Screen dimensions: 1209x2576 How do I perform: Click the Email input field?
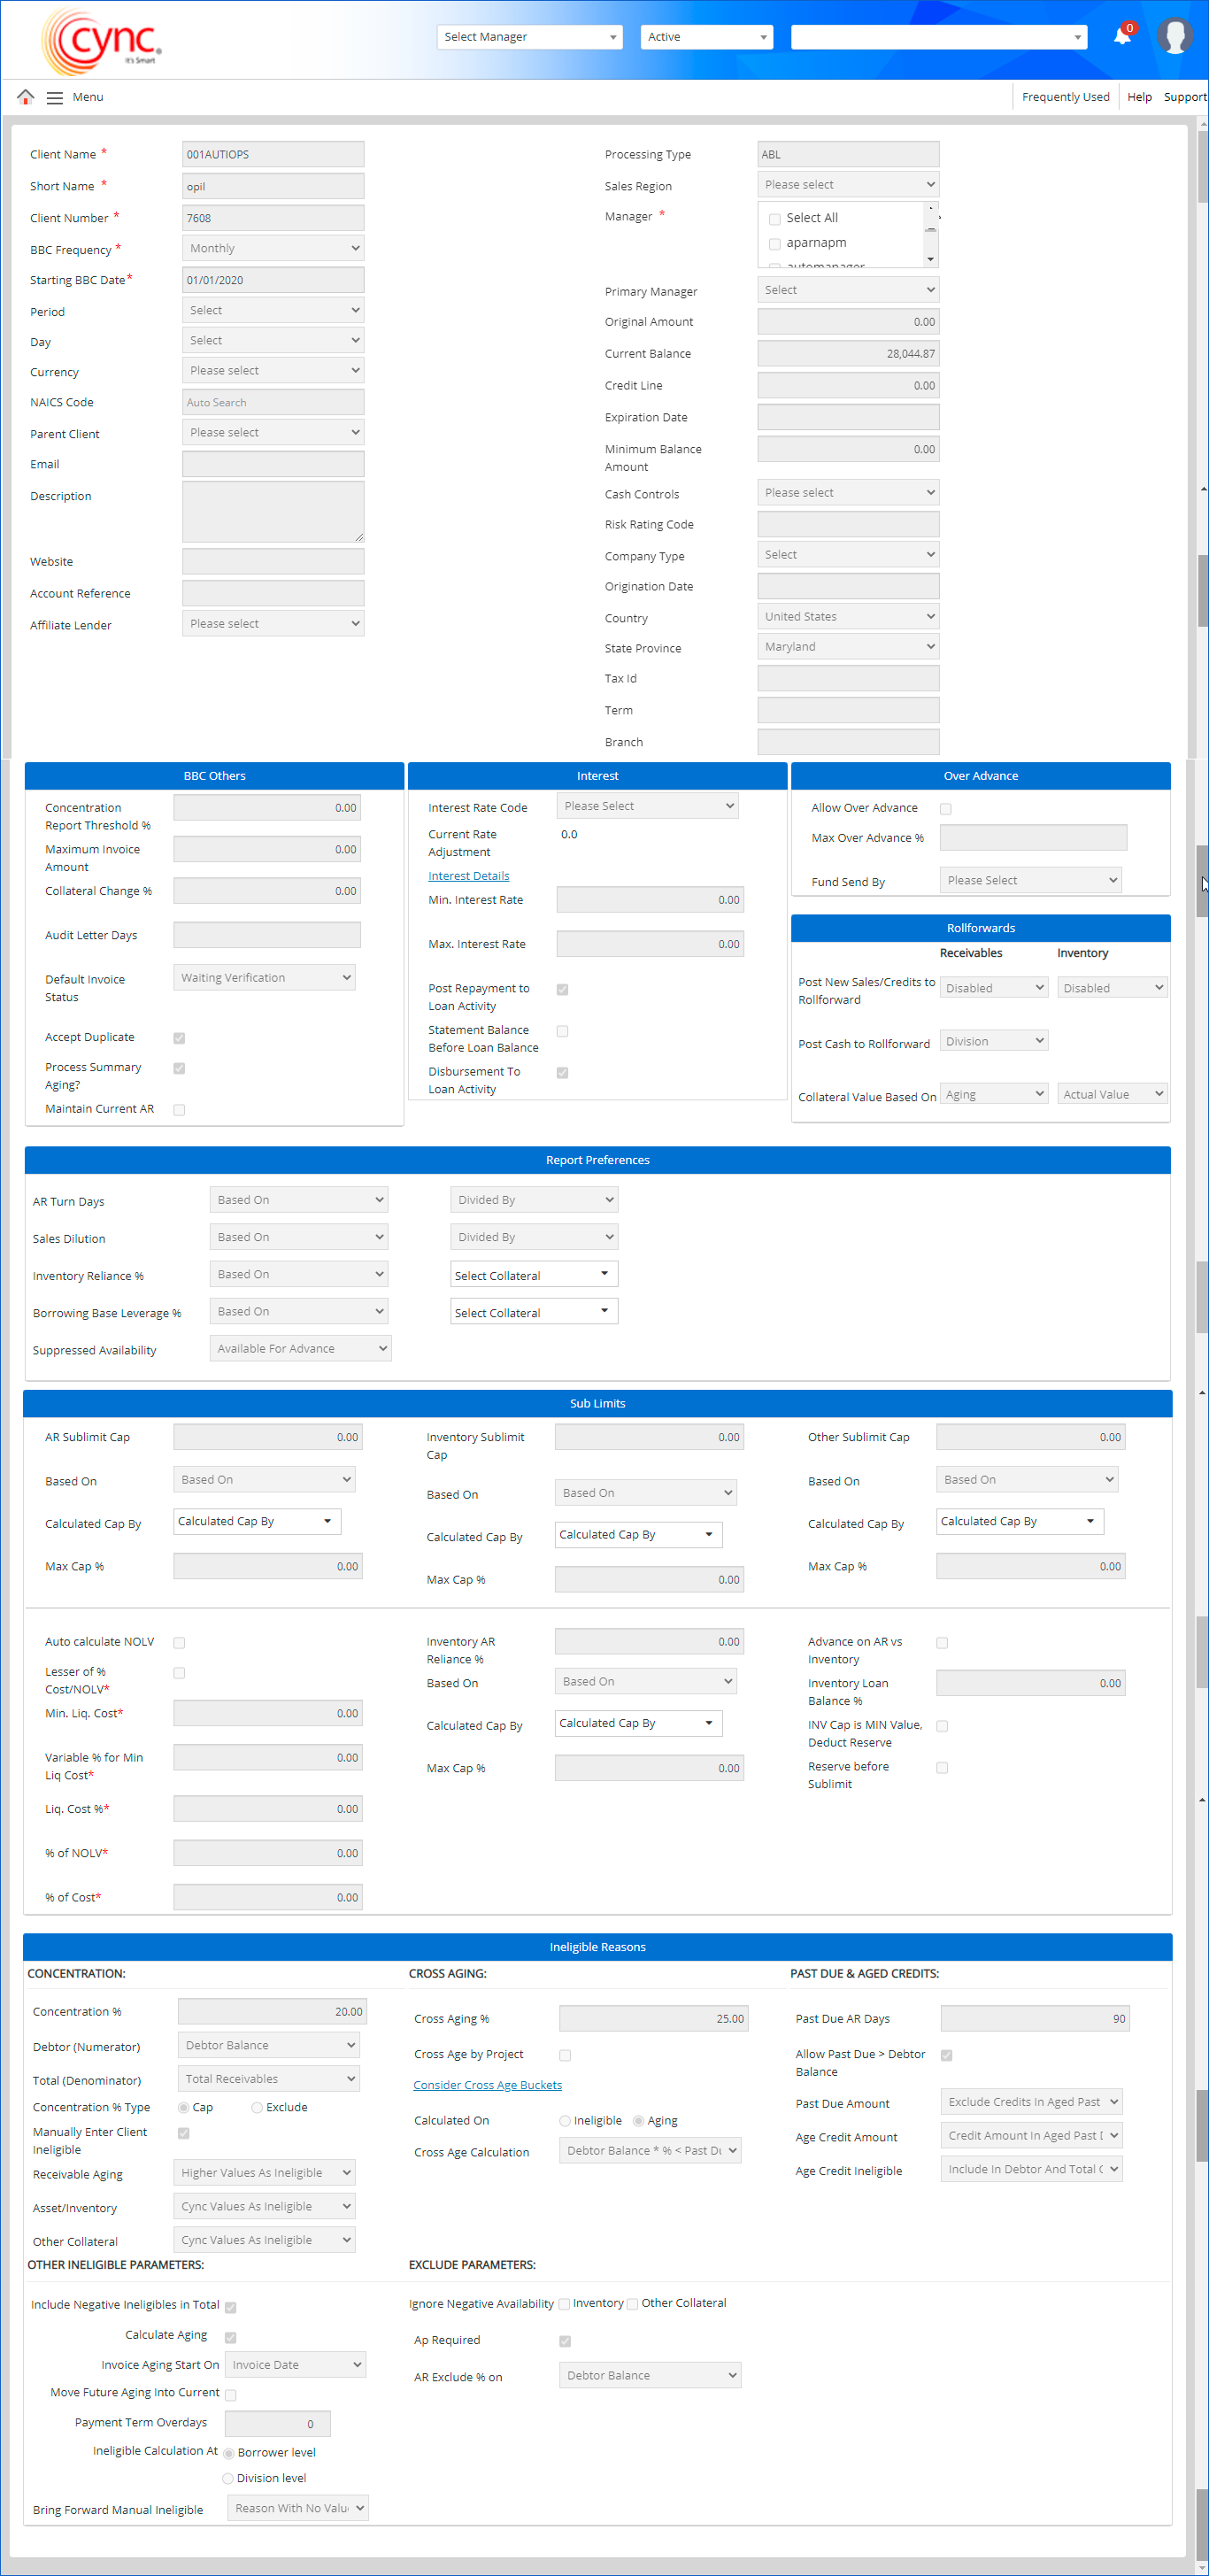[273, 464]
